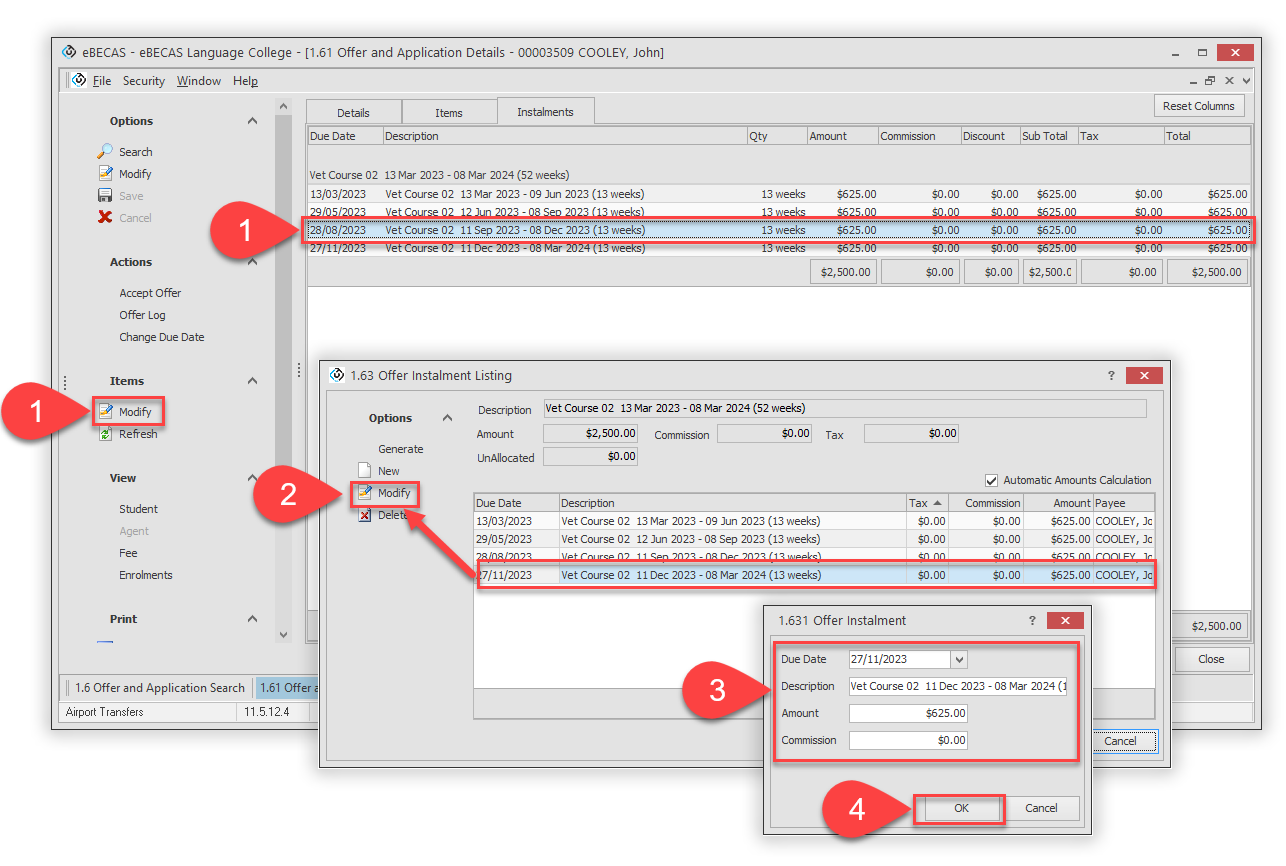Open the Due Date dropdown arrow
Viewport: 1286px width, 866px height.
tap(960, 659)
